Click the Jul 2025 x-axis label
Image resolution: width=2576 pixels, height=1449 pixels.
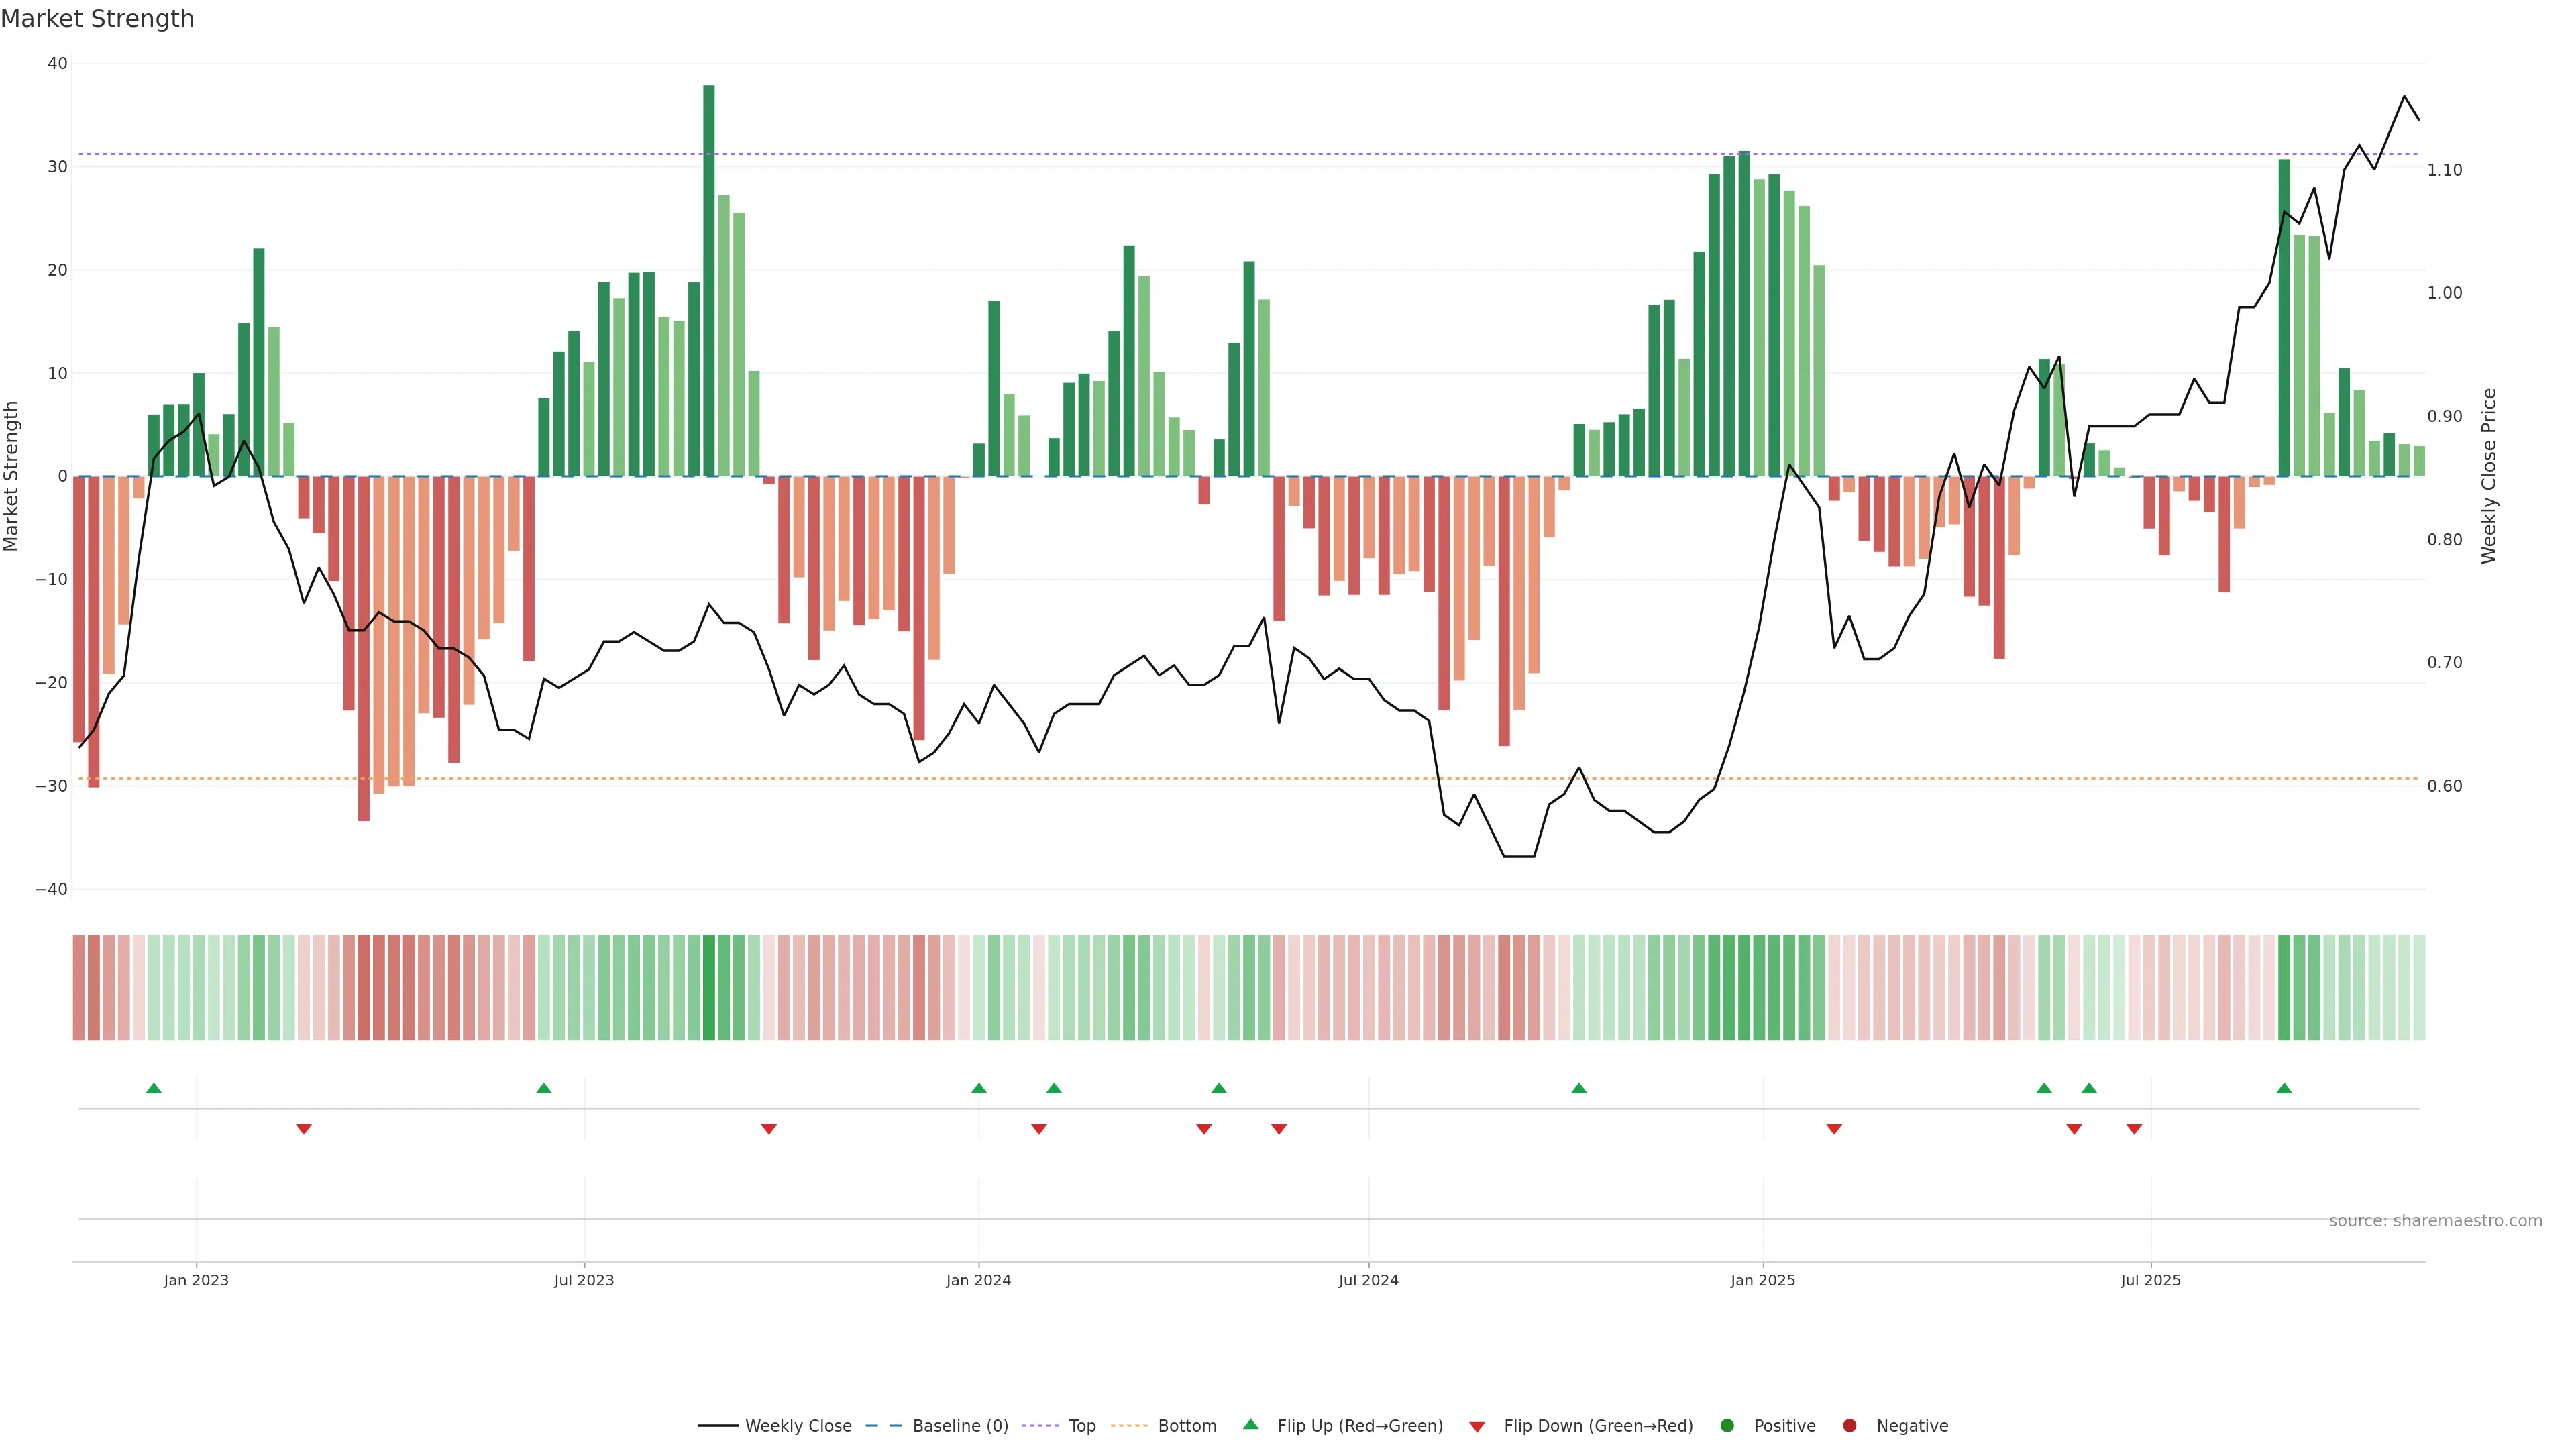(2150, 1280)
